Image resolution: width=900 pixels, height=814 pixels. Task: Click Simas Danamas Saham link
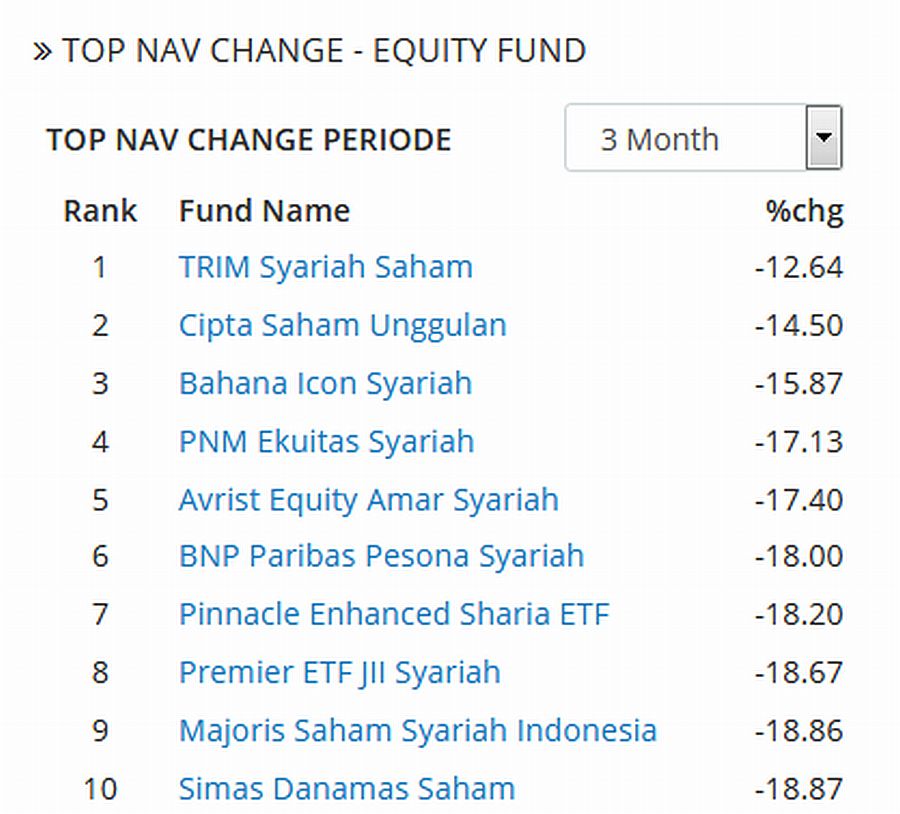pyautogui.click(x=346, y=788)
